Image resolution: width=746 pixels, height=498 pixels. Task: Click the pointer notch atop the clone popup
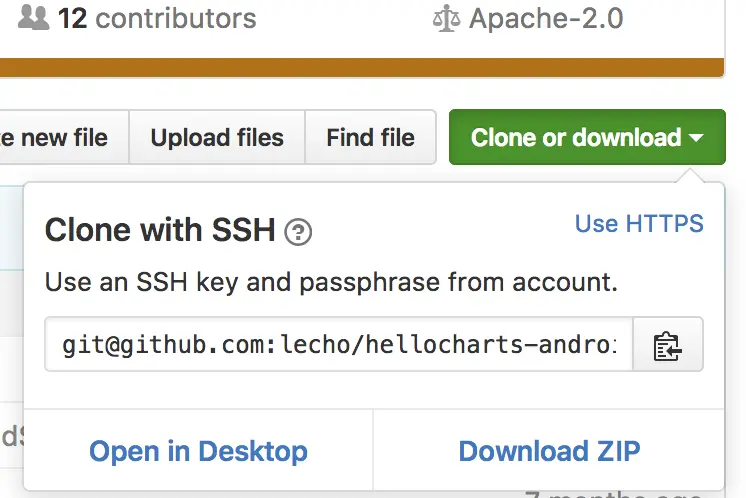[x=690, y=176]
